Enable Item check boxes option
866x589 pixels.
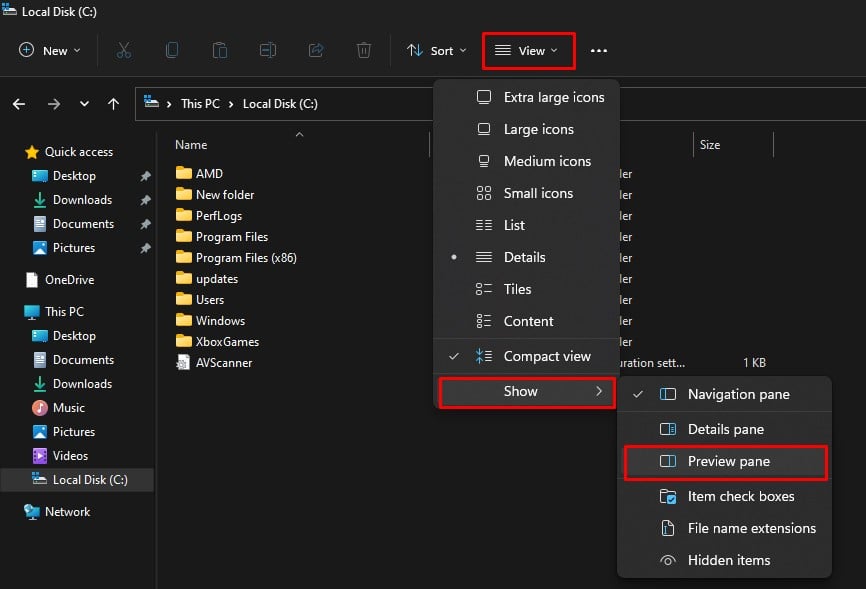[740, 496]
